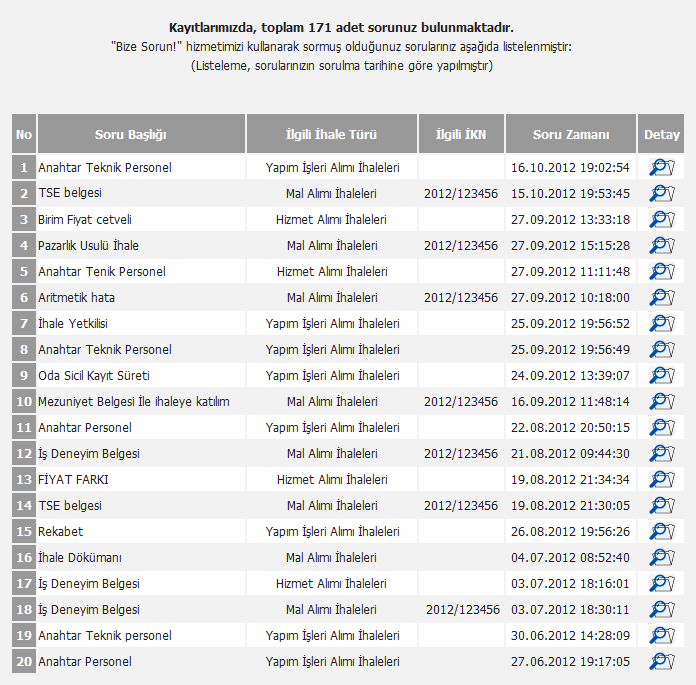This screenshot has width=696, height=685.
Task: Open detail icon for Anahtar Teknik personel row 19
Action: coord(662,635)
